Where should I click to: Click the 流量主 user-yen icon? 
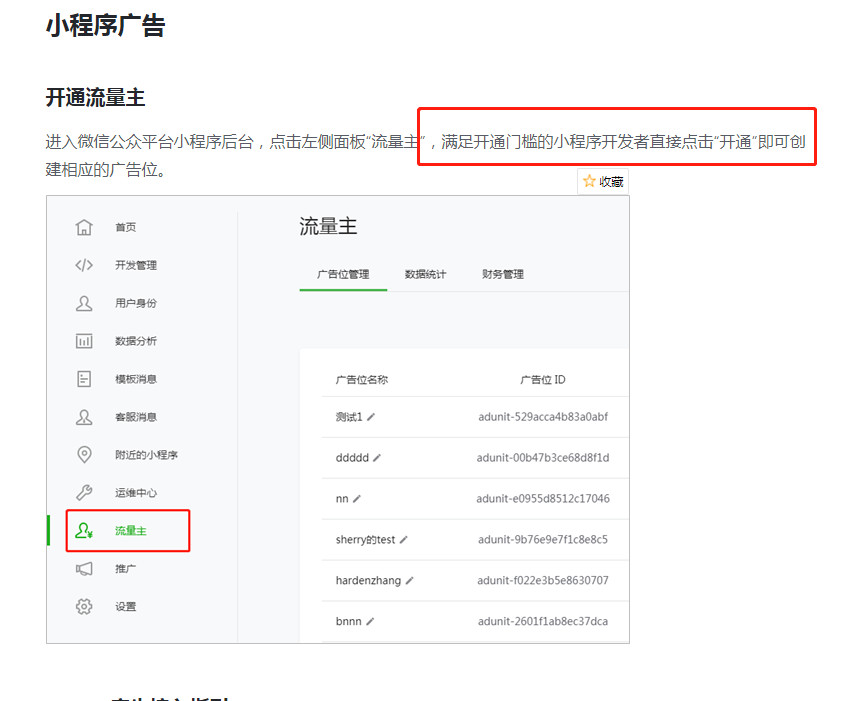click(x=84, y=531)
